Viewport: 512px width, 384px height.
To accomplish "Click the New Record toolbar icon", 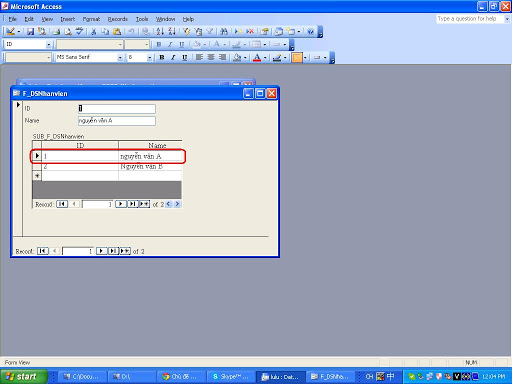I will [238, 32].
